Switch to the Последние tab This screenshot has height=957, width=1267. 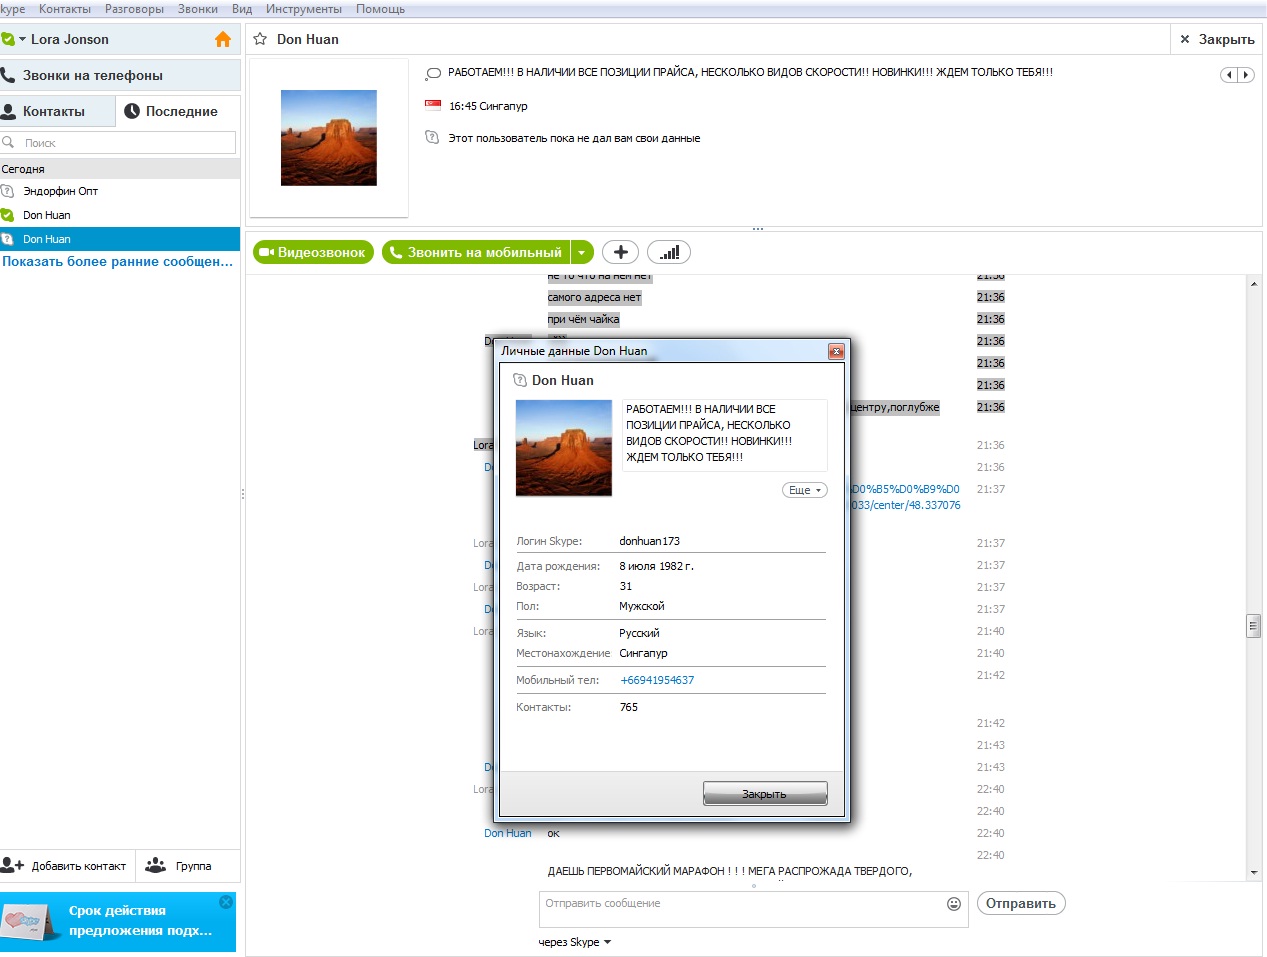(178, 111)
